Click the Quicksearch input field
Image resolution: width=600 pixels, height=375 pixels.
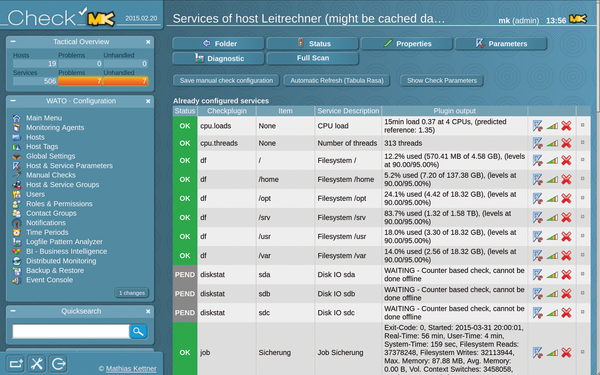71,331
